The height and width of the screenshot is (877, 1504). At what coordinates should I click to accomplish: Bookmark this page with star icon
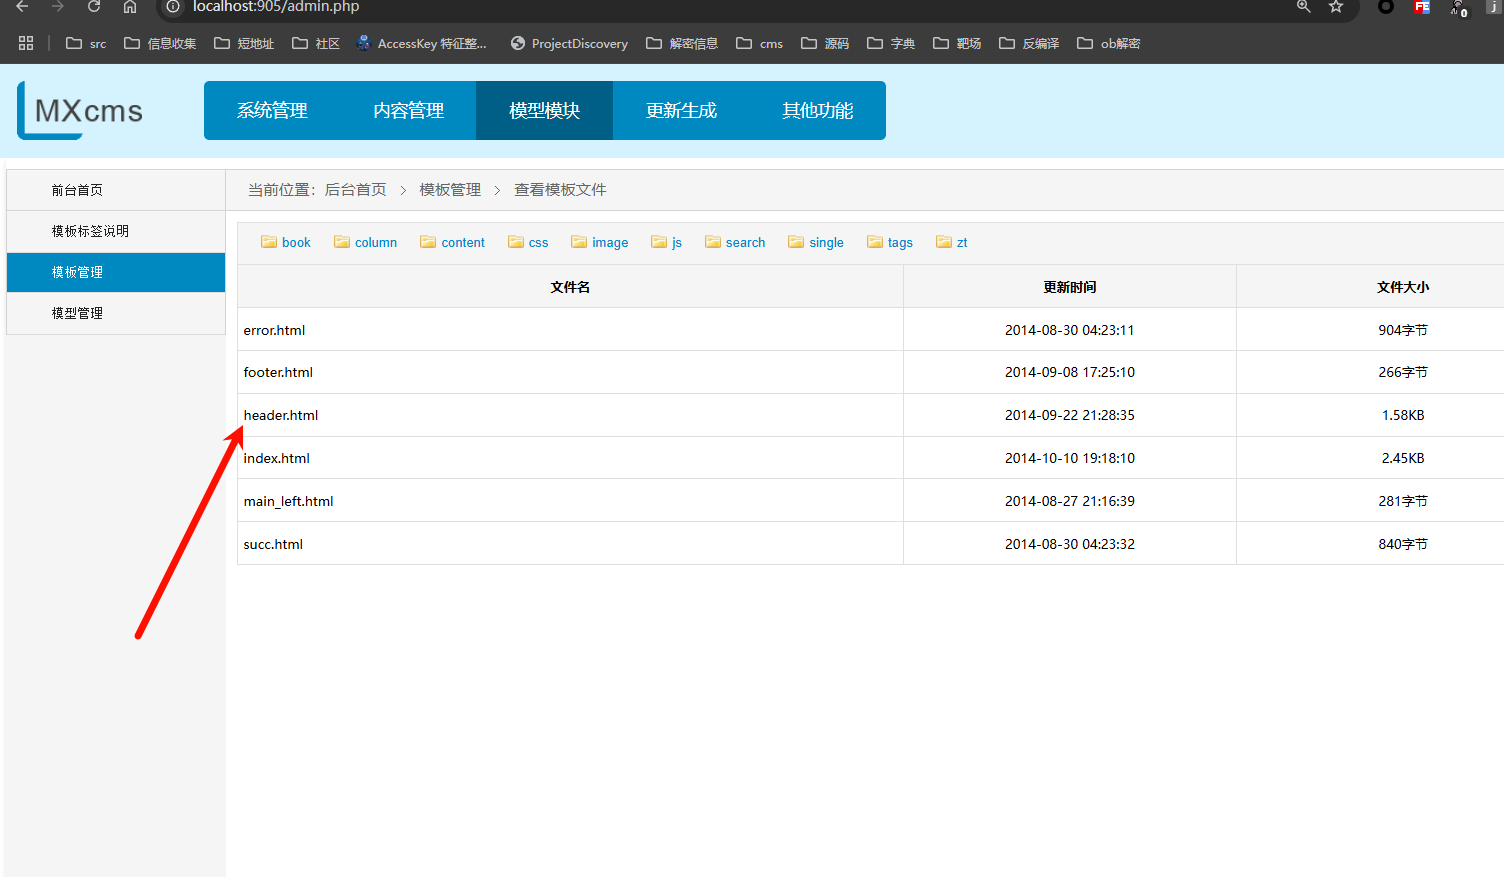coord(1335,7)
